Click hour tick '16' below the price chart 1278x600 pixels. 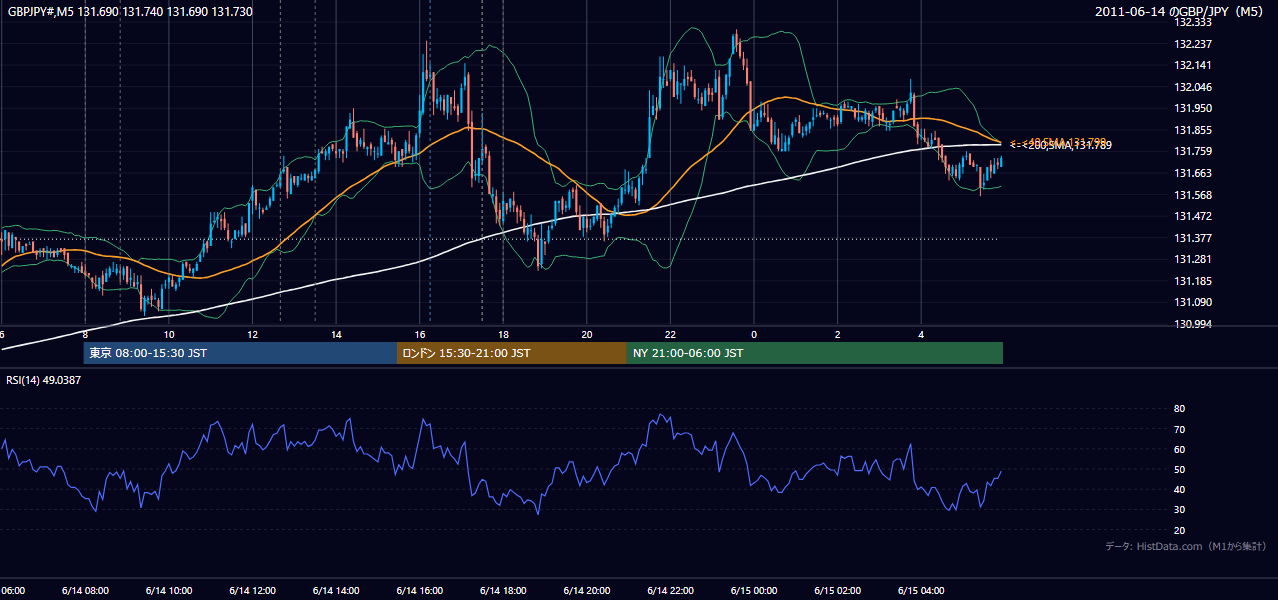tap(420, 335)
